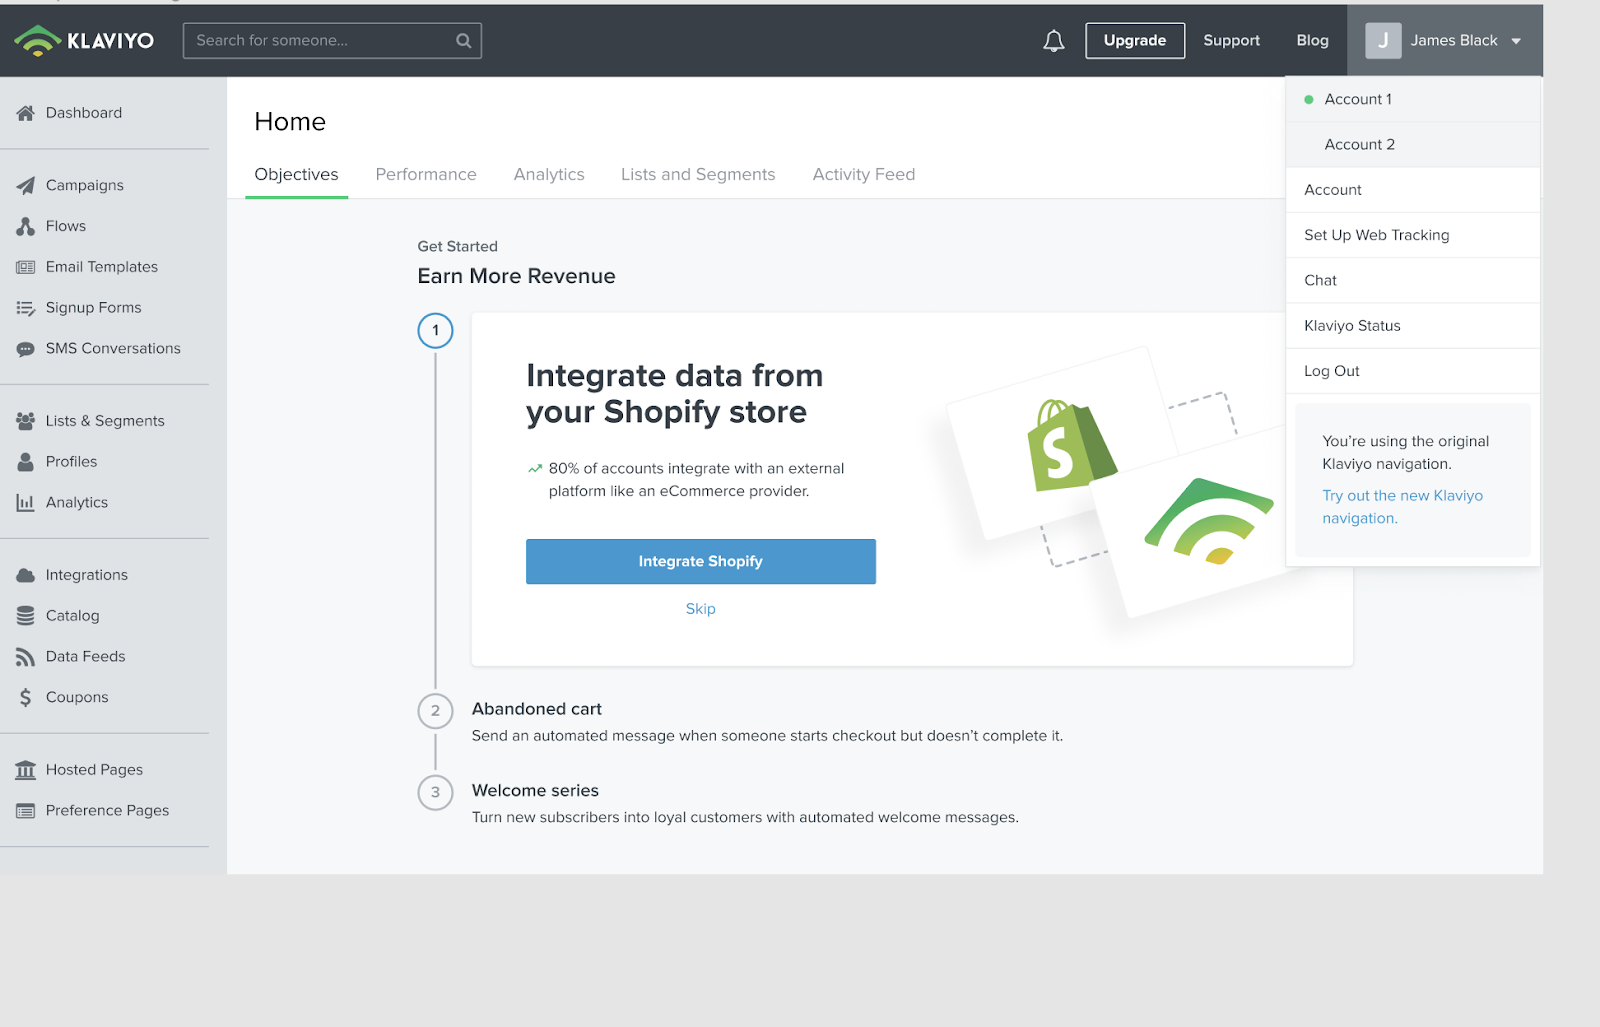Click the Signup Forms icon
Image resolution: width=1600 pixels, height=1027 pixels.
point(25,308)
